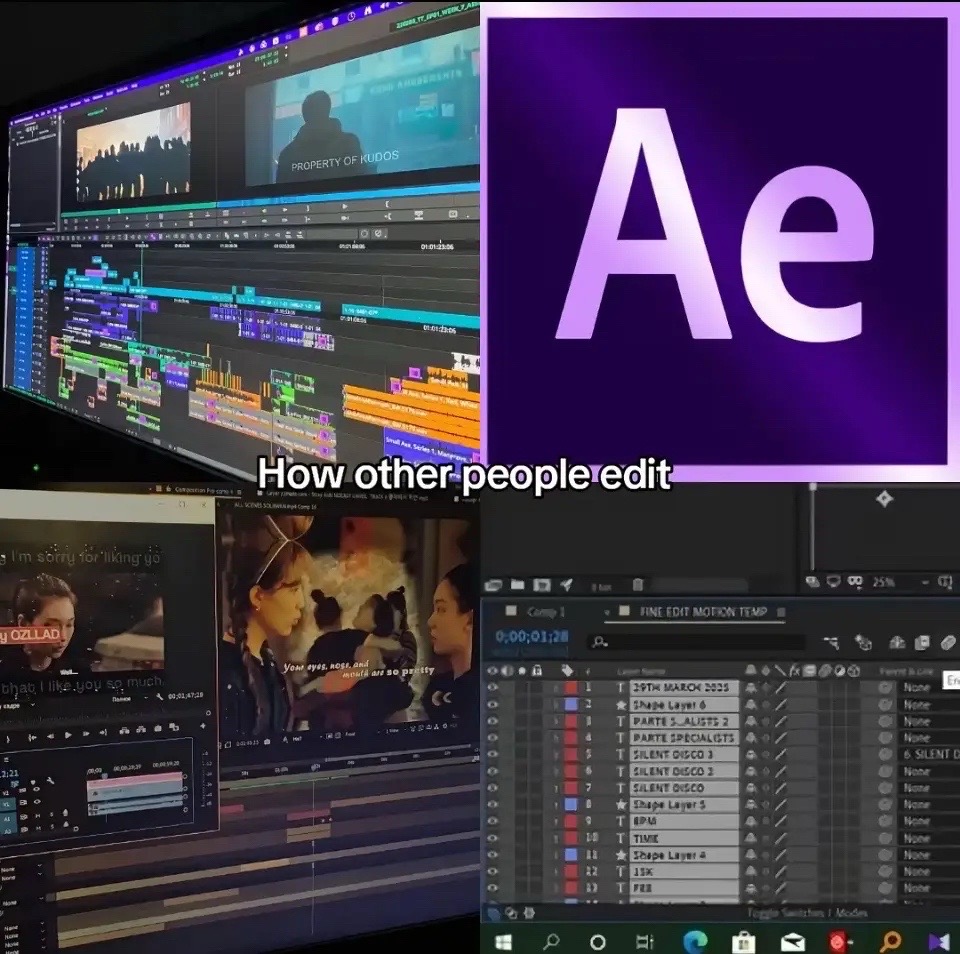Image resolution: width=960 pixels, height=954 pixels.
Task: Click the motion blur enable icon
Action: point(948,642)
